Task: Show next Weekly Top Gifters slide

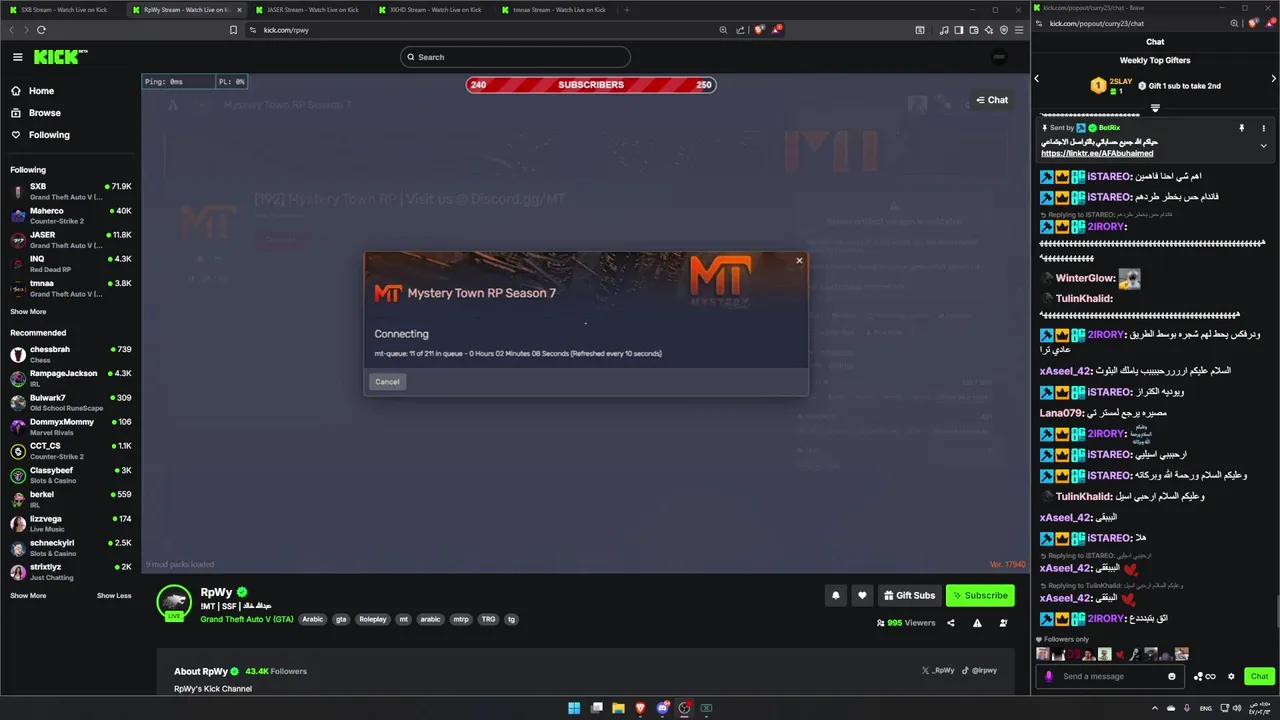Action: (x=1273, y=78)
